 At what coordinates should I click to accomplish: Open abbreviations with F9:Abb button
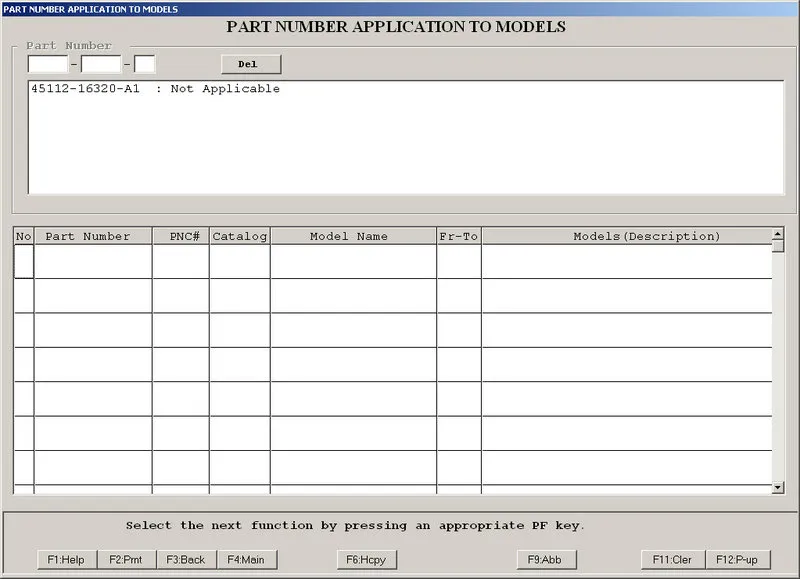point(545,560)
